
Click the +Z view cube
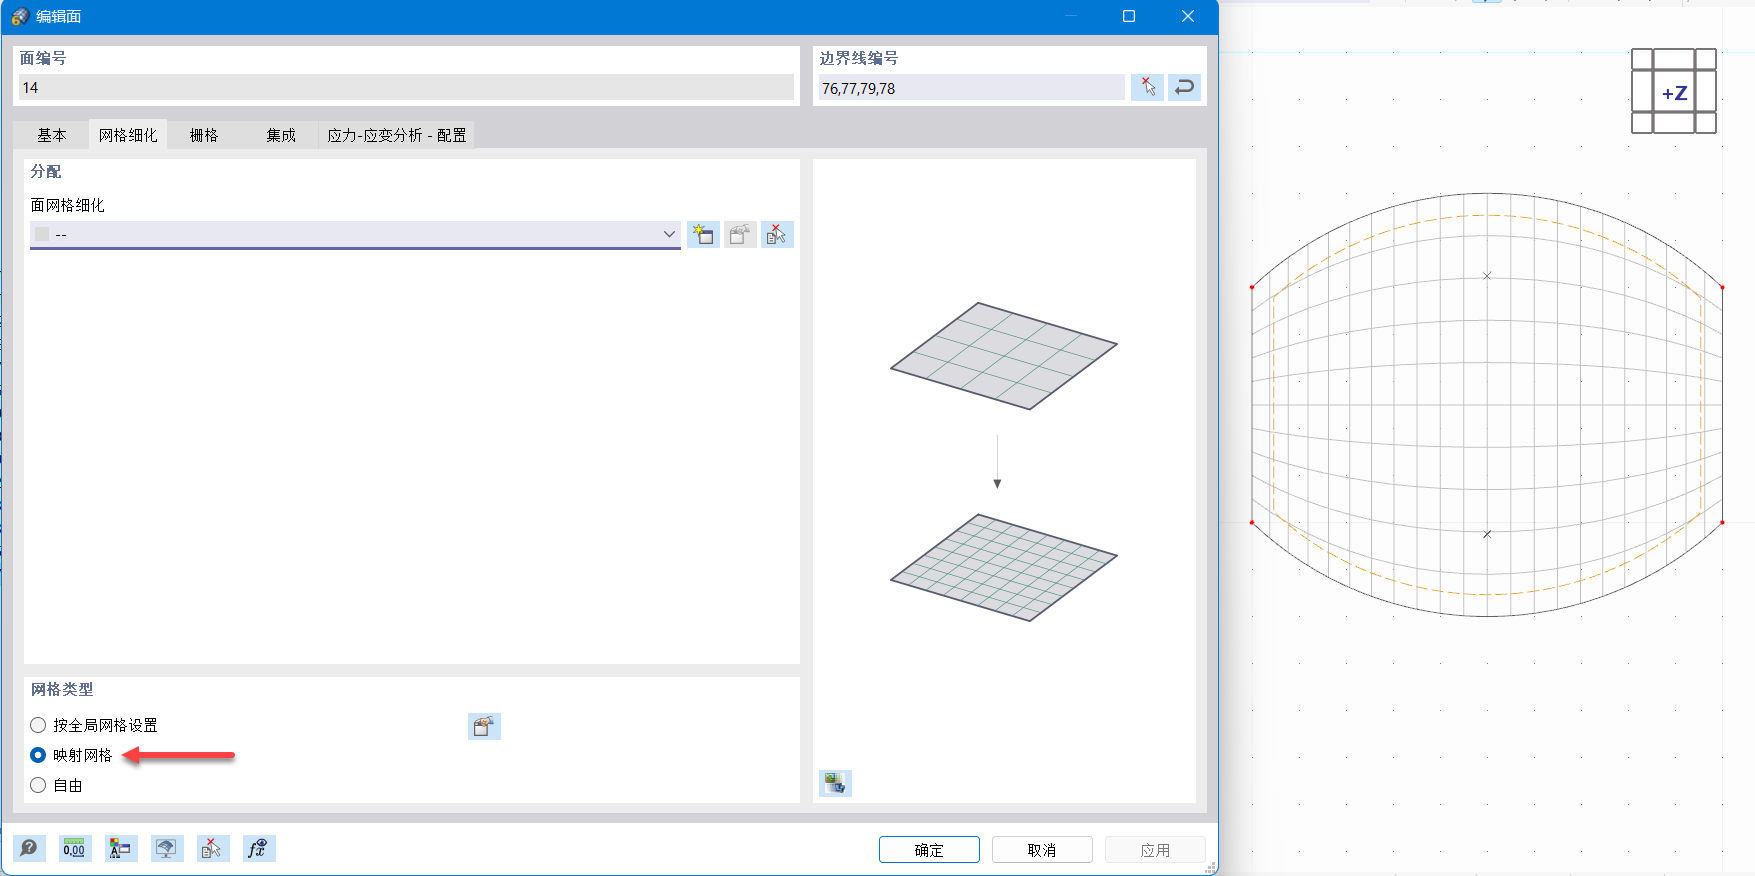(1674, 92)
